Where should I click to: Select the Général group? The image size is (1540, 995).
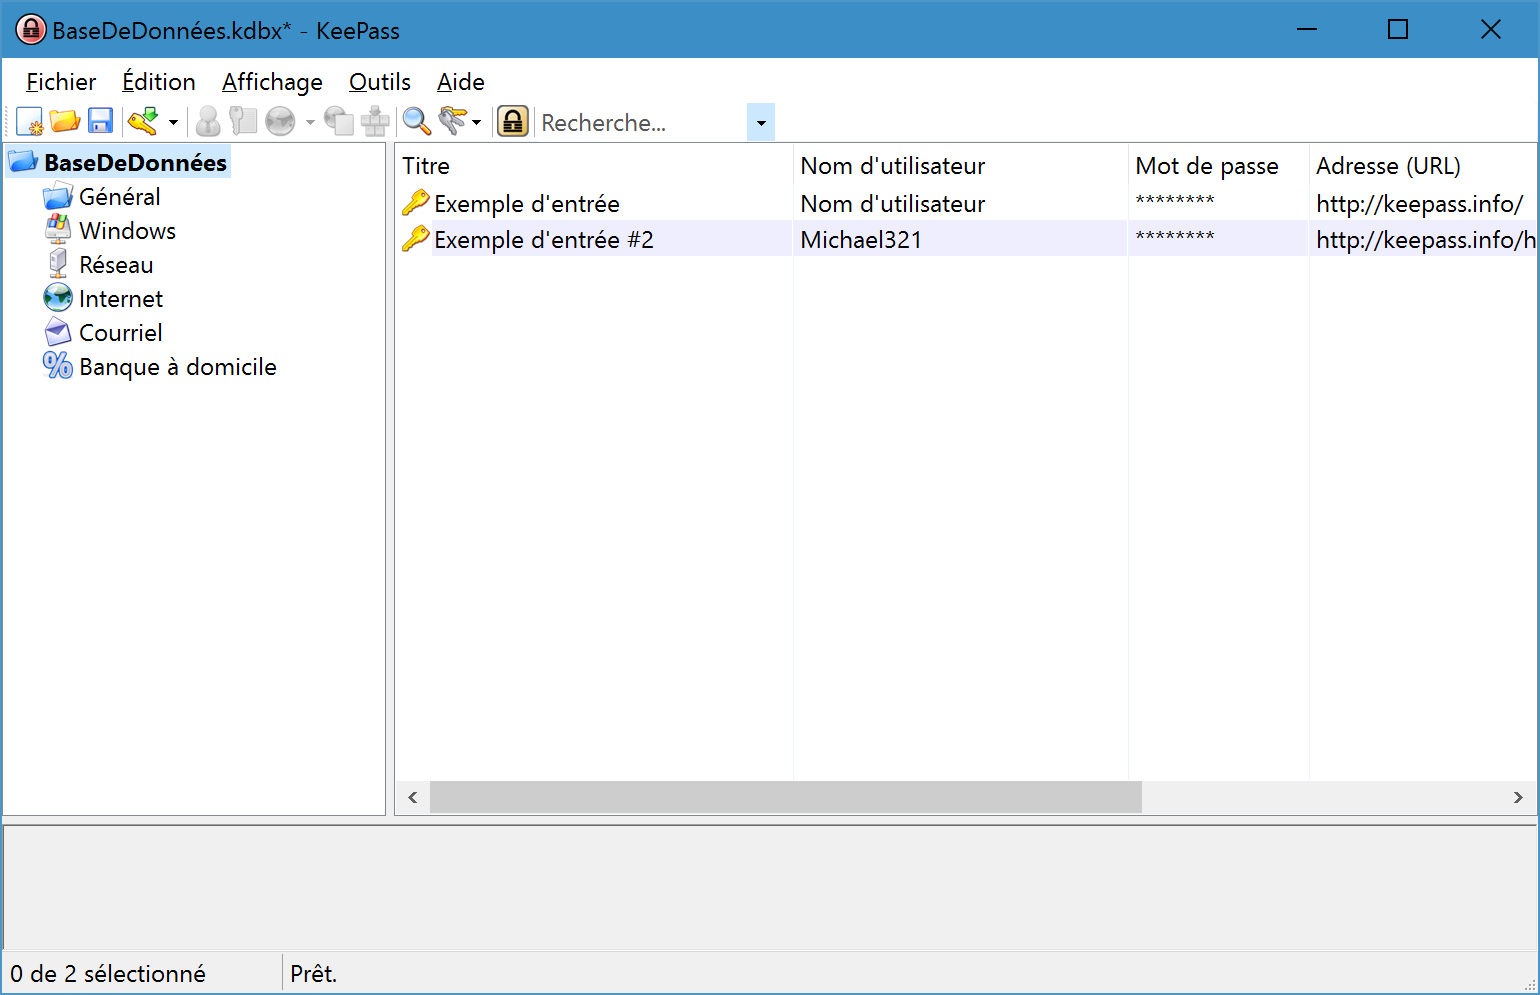point(120,197)
